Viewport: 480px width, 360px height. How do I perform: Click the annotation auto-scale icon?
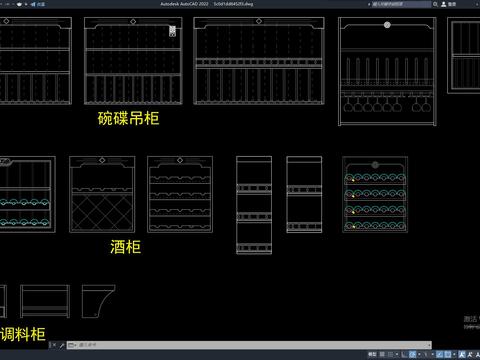(x=470, y=354)
